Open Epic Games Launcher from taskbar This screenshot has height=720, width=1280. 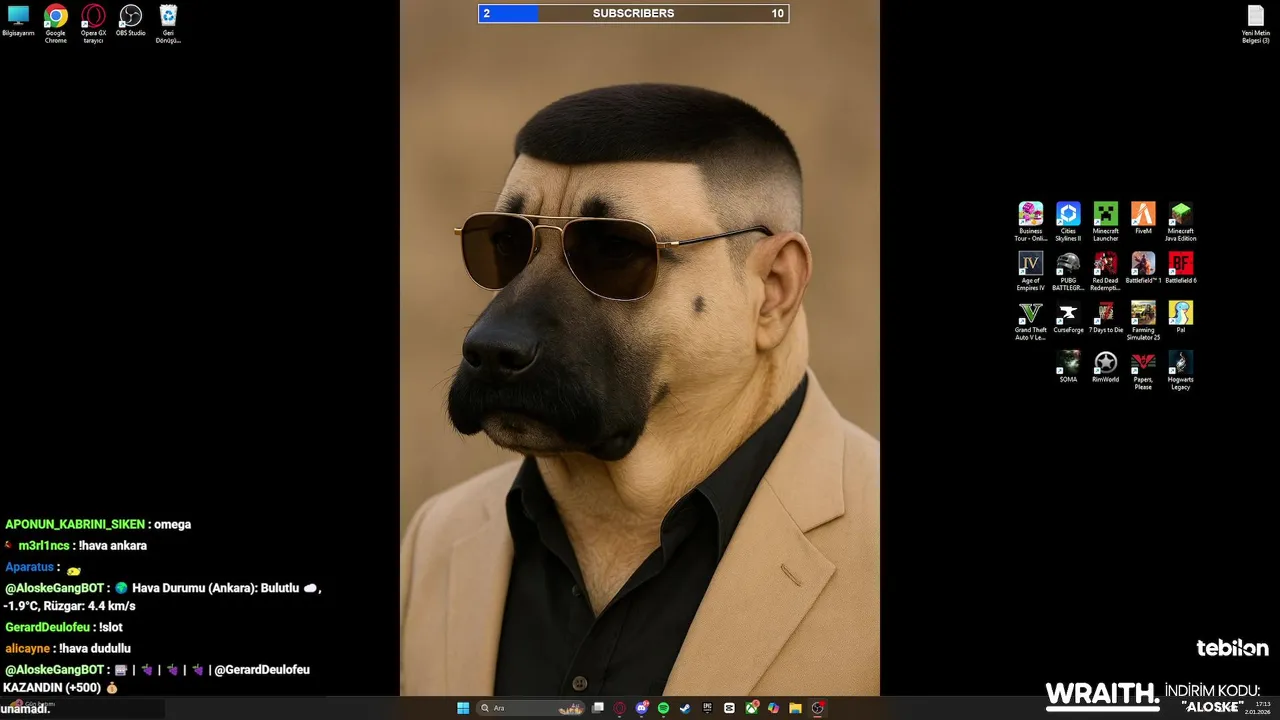(x=707, y=708)
